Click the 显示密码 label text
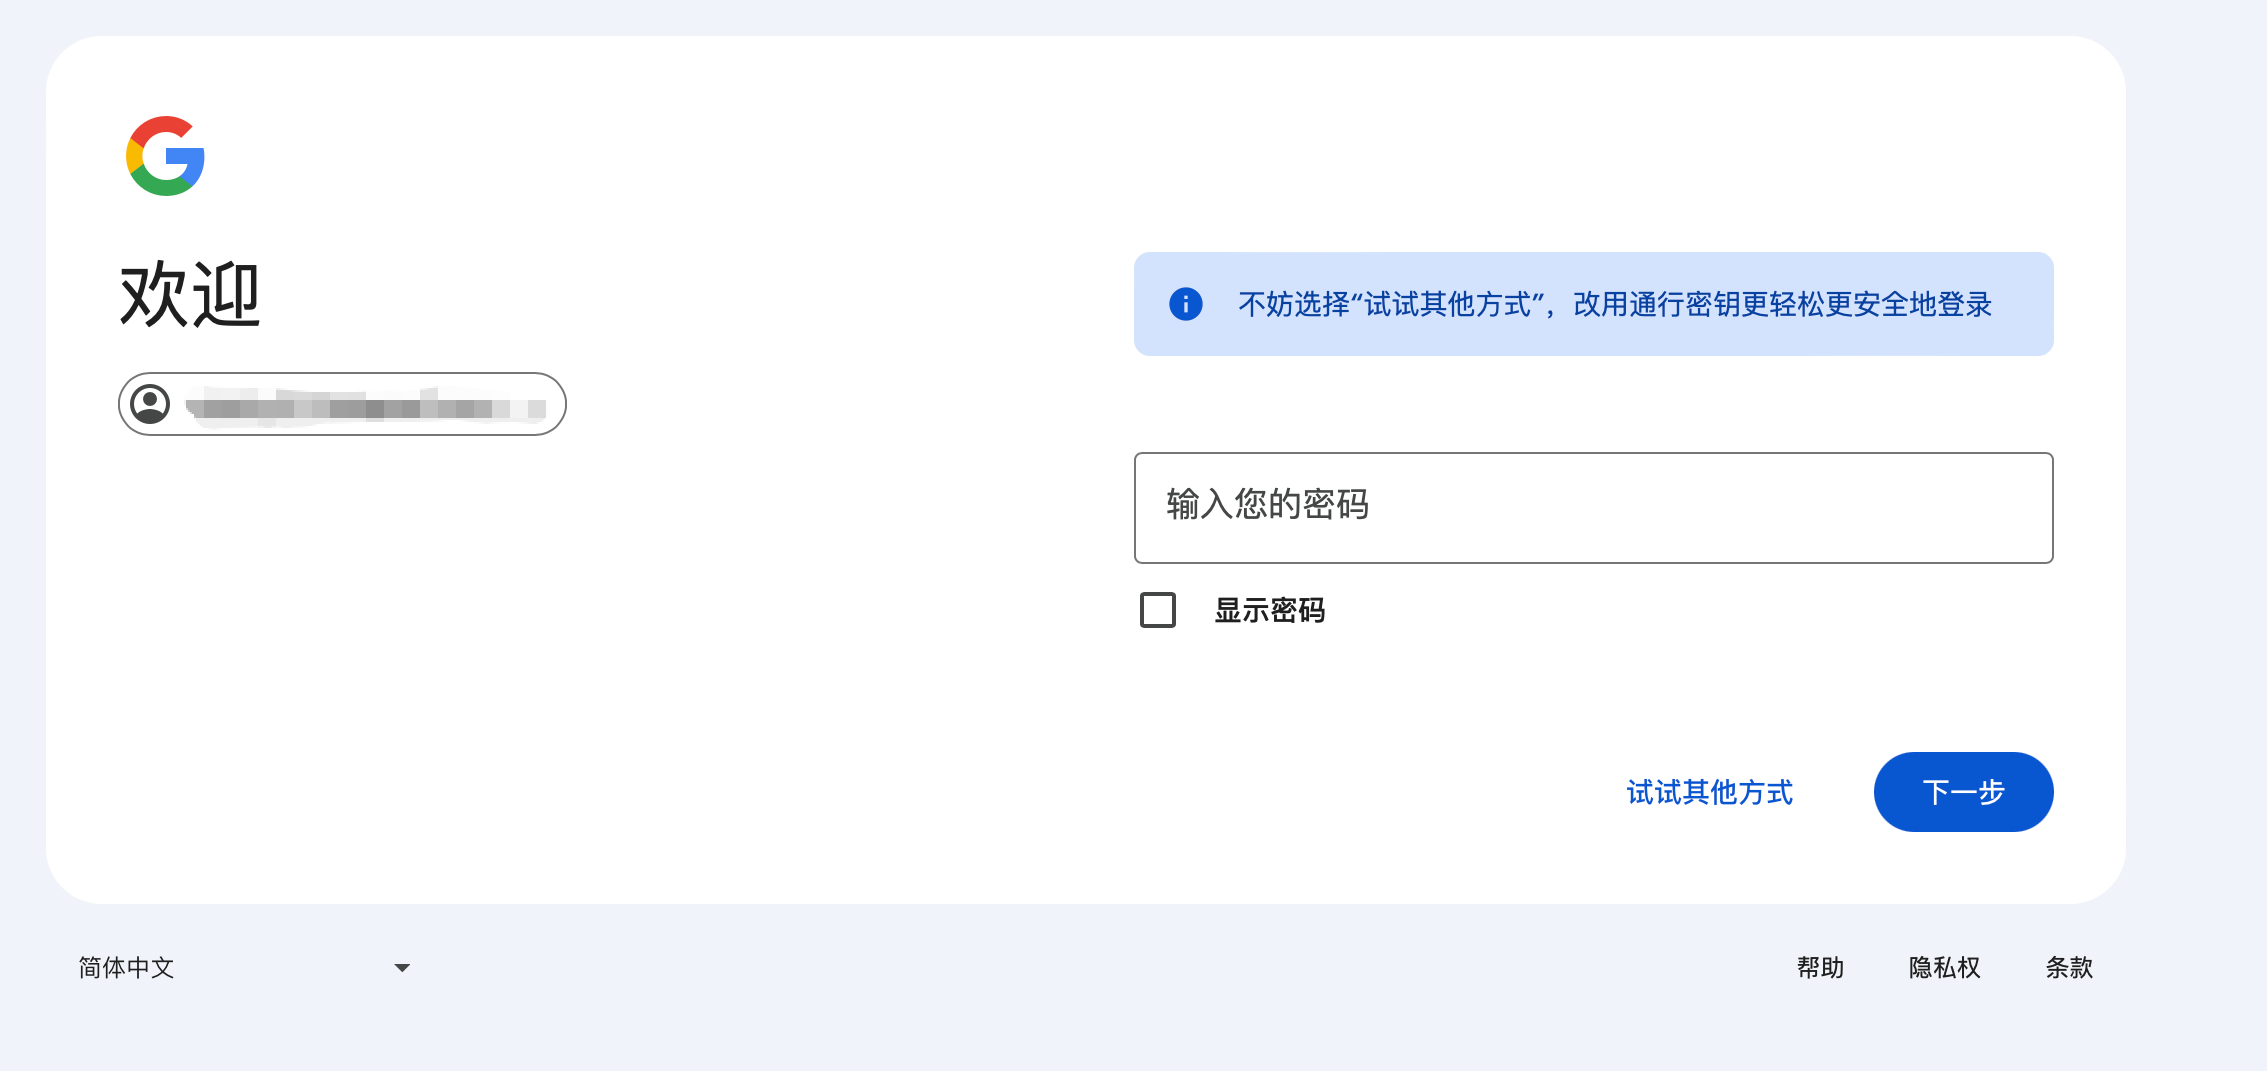 [x=1269, y=610]
